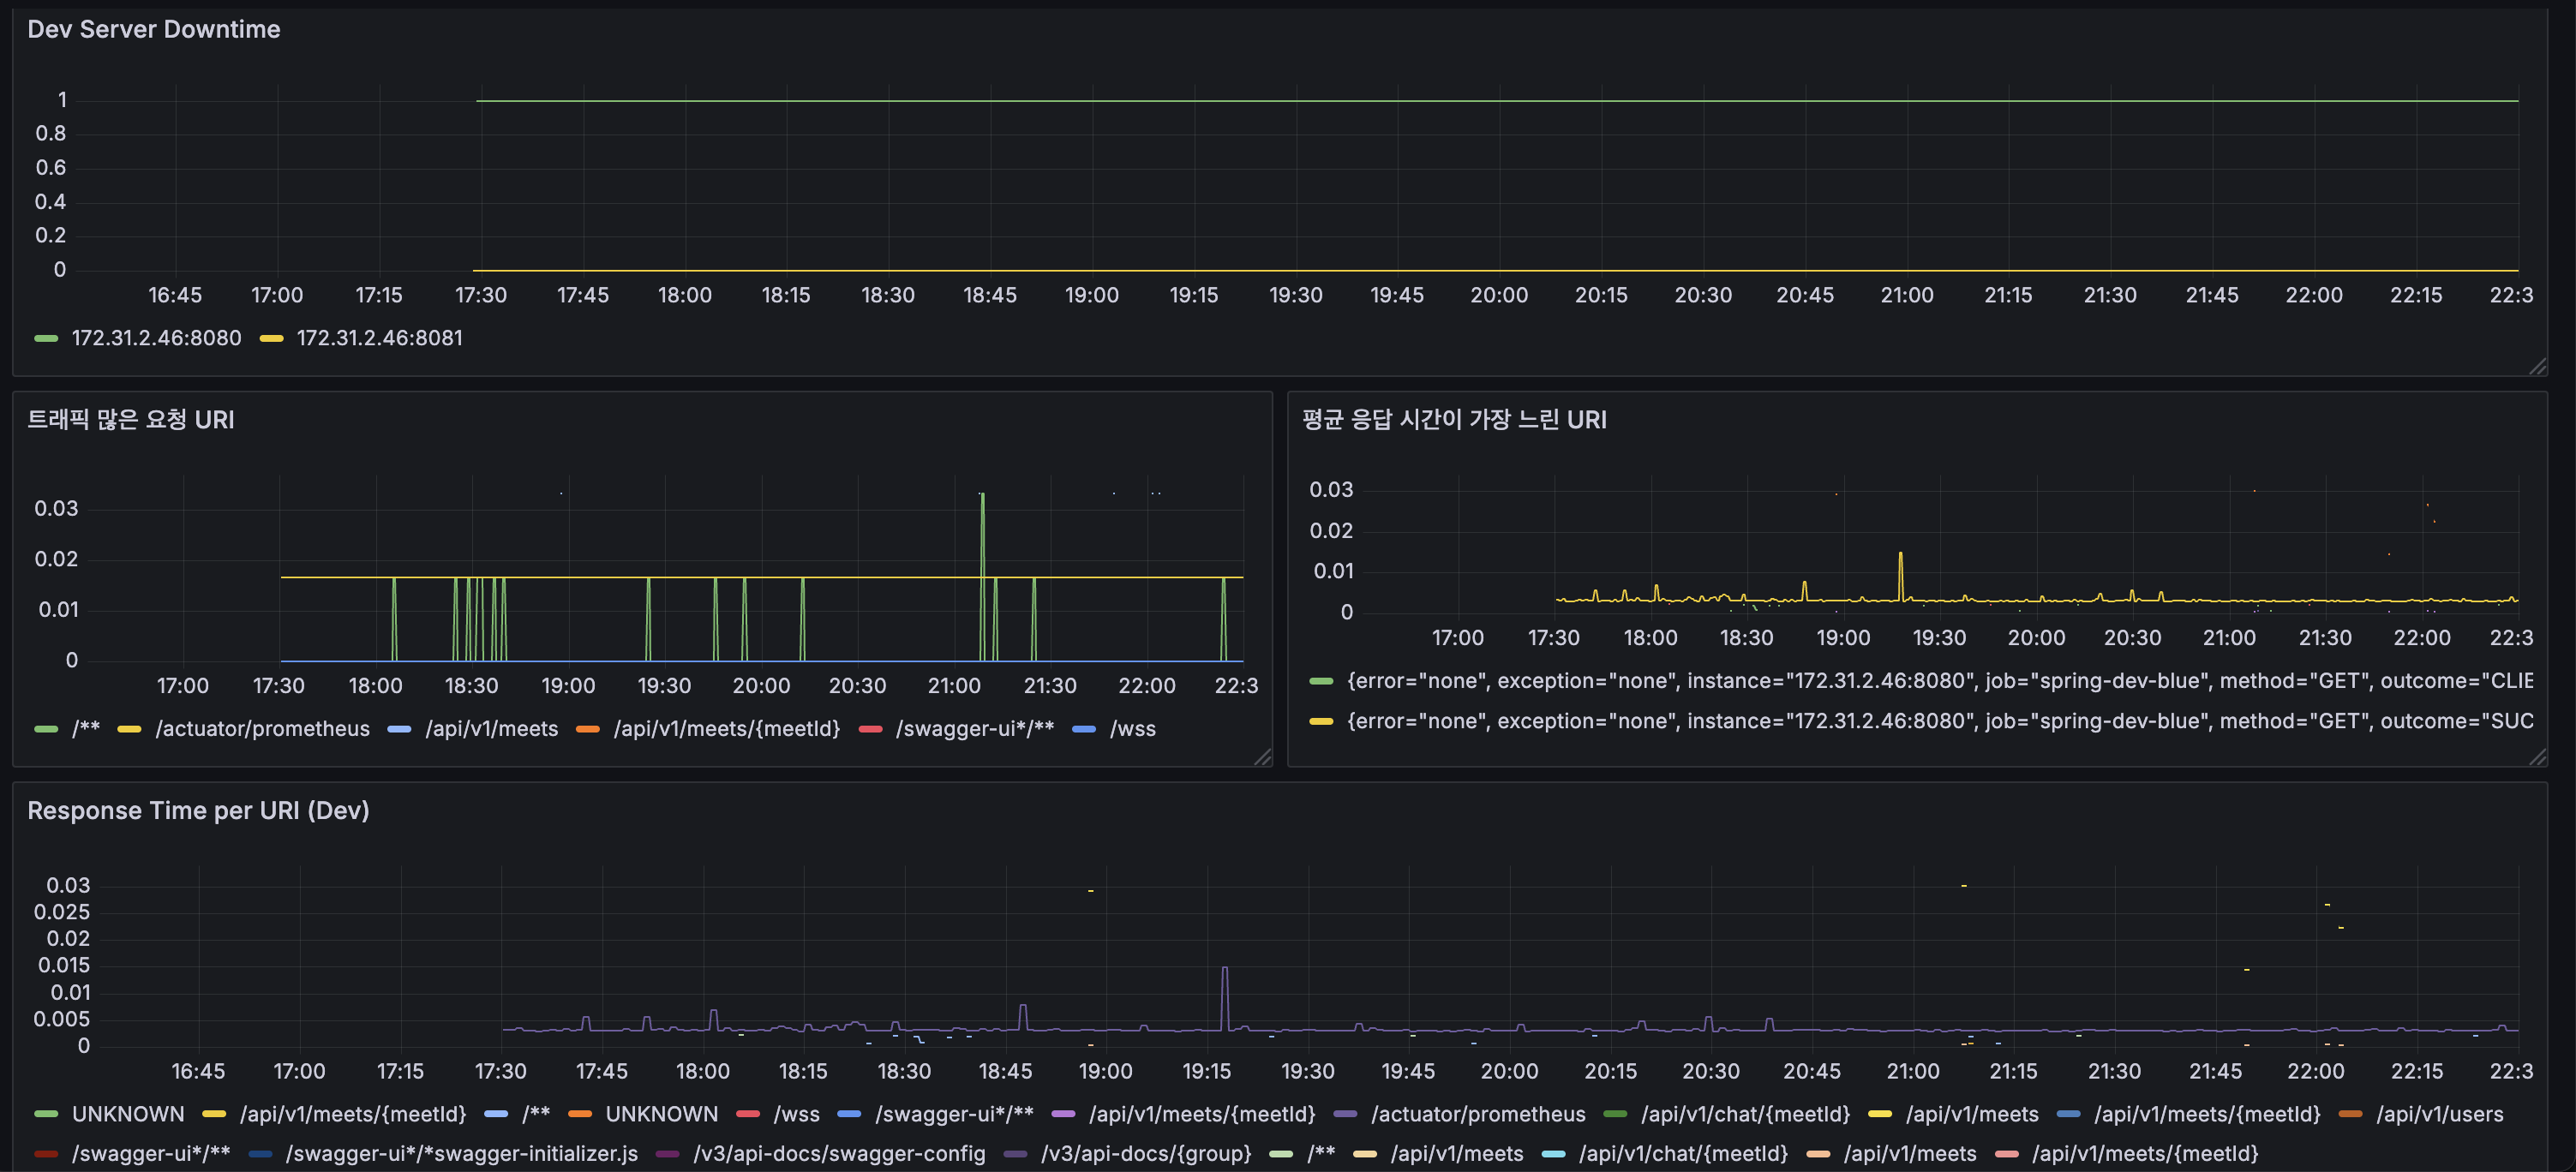Click orange swatch beside /api/v1/users
Screen dimensions: 2576x1172
[2350, 1115]
